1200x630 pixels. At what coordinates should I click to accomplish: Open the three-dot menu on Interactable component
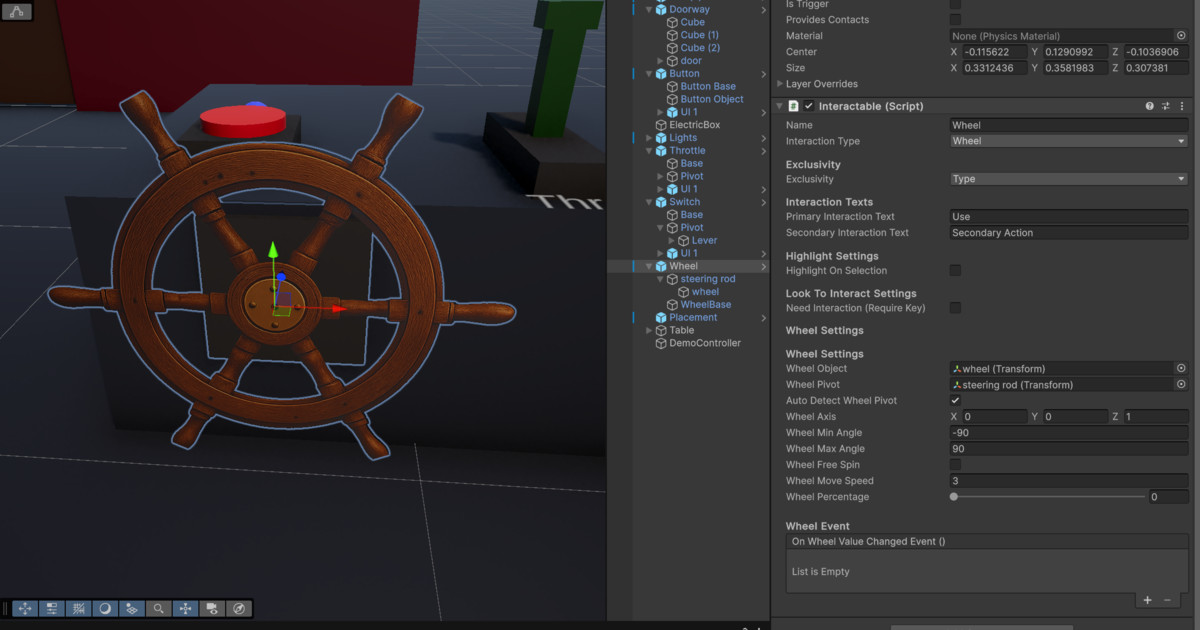tap(1181, 105)
